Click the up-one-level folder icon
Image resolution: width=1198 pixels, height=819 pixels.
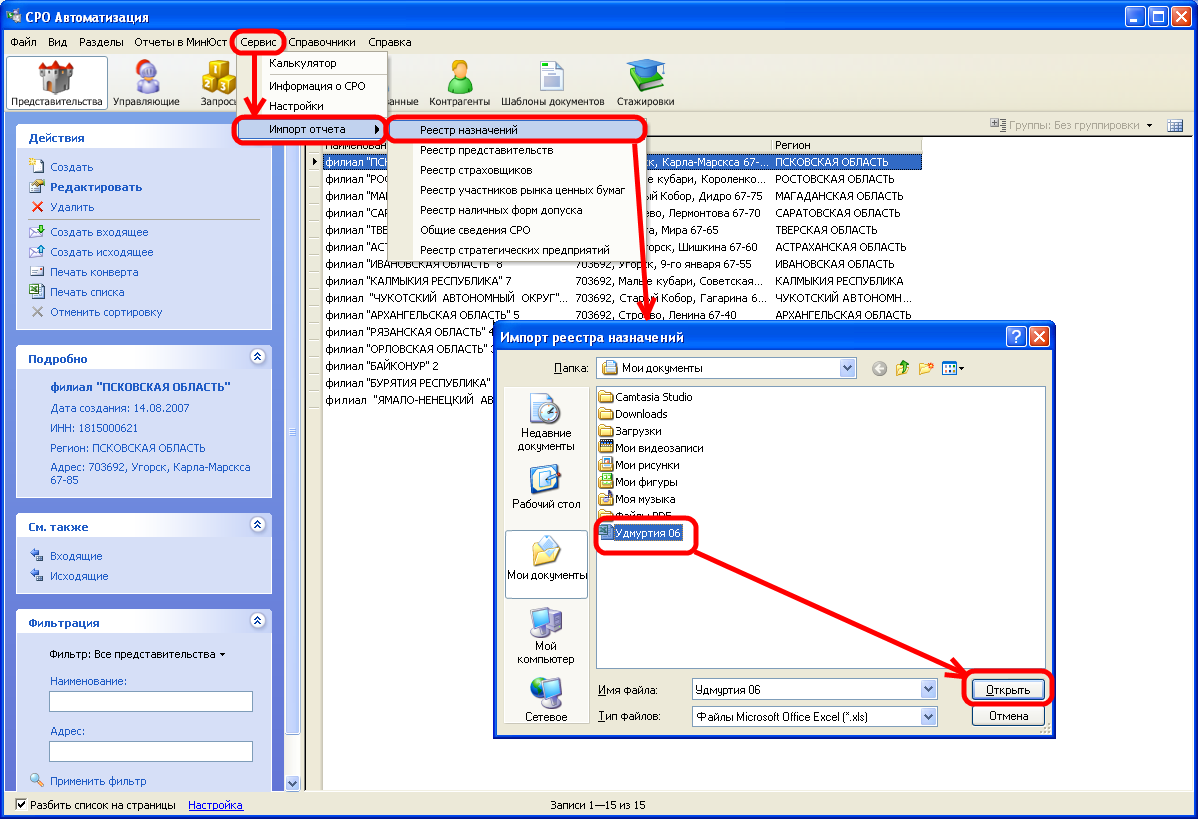tap(903, 368)
